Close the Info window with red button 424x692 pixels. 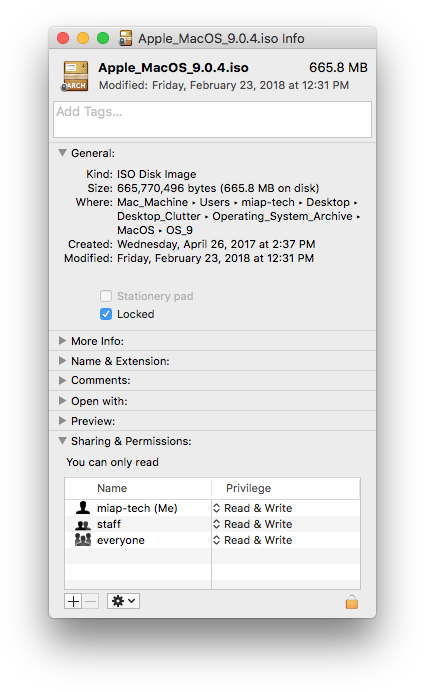pos(63,38)
